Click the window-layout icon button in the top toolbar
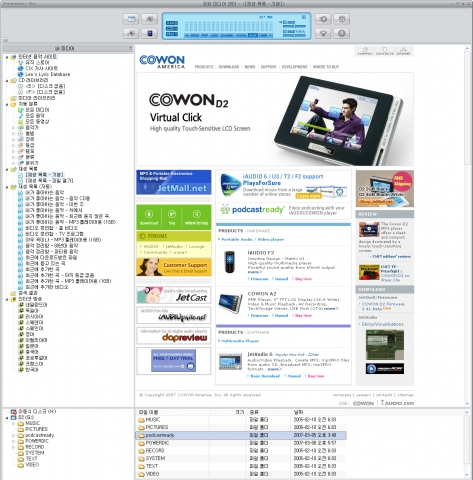The image size is (473, 480). pyautogui.click(x=131, y=19)
